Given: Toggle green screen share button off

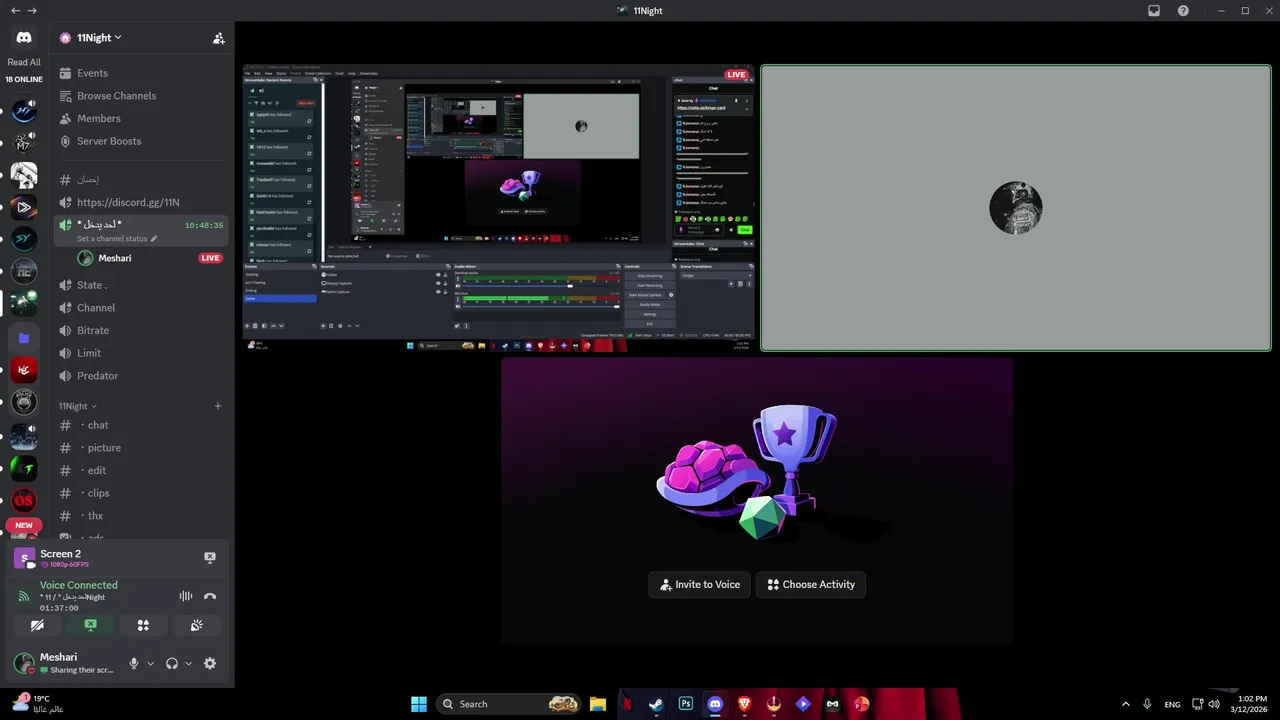Looking at the screenshot, I should pos(90,625).
